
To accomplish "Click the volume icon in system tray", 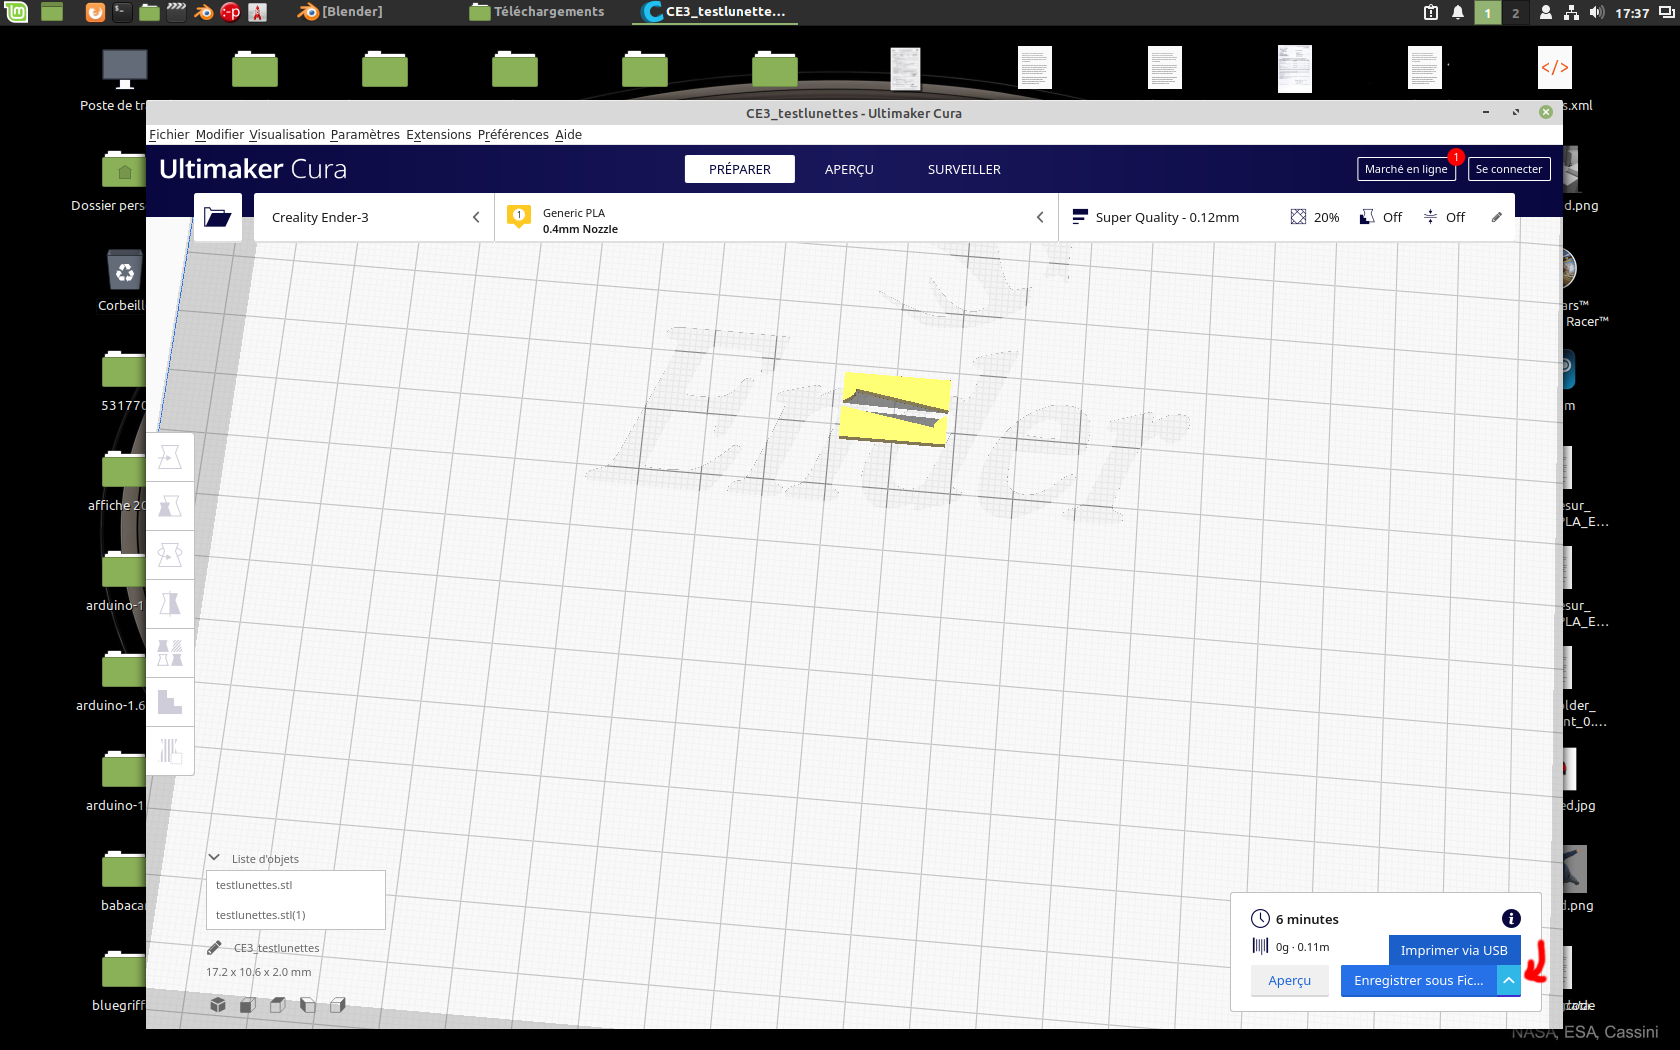I will pos(1596,12).
